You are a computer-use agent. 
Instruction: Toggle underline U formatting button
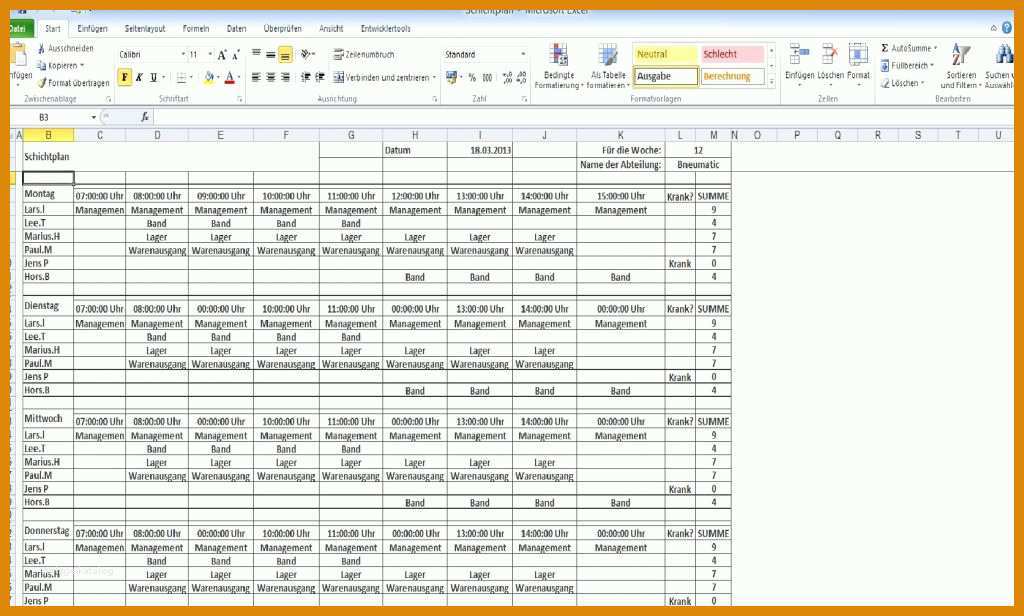(x=153, y=77)
